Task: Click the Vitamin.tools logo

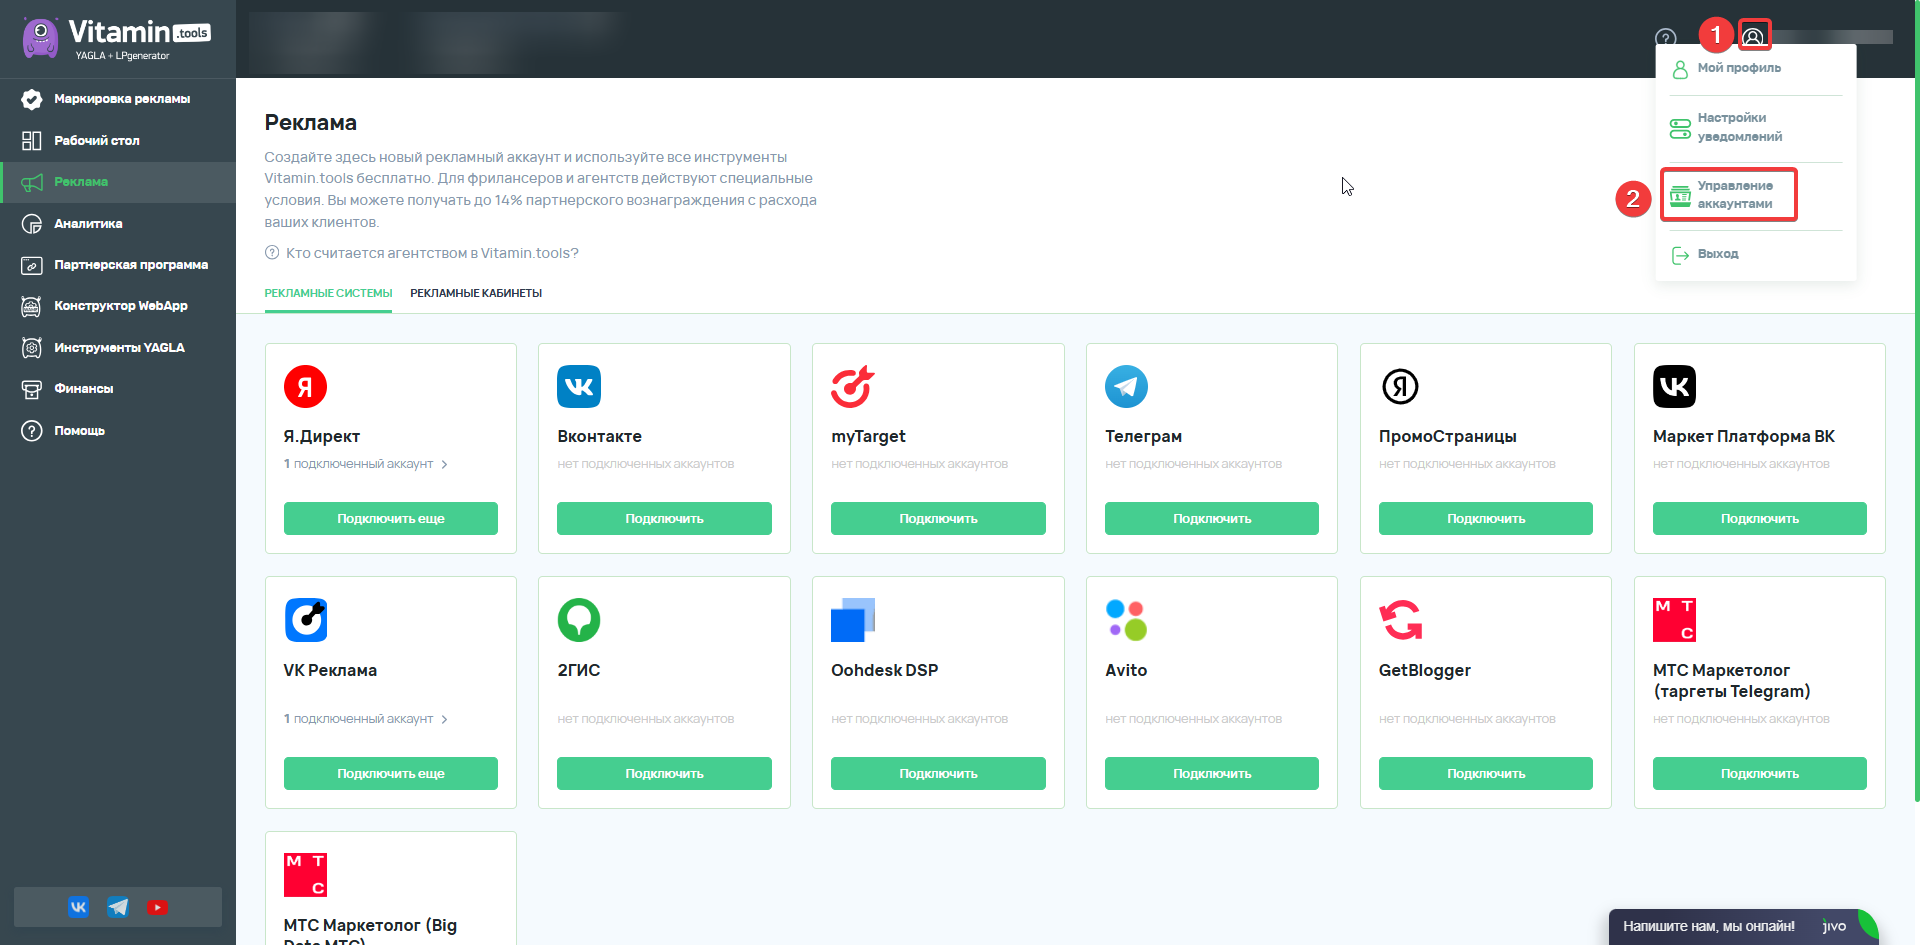Action: [x=116, y=39]
